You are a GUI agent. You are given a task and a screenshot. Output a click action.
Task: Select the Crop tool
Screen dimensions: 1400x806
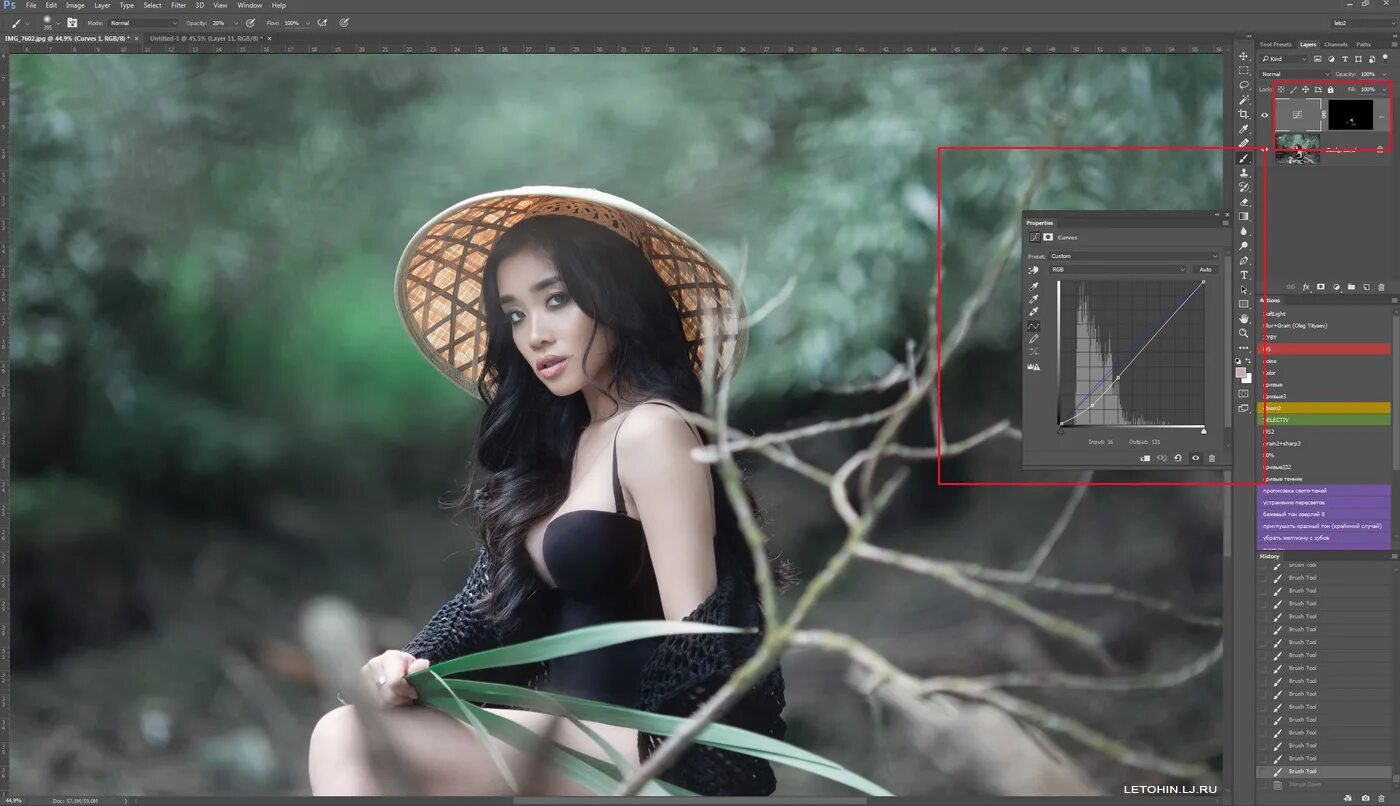pos(1243,114)
